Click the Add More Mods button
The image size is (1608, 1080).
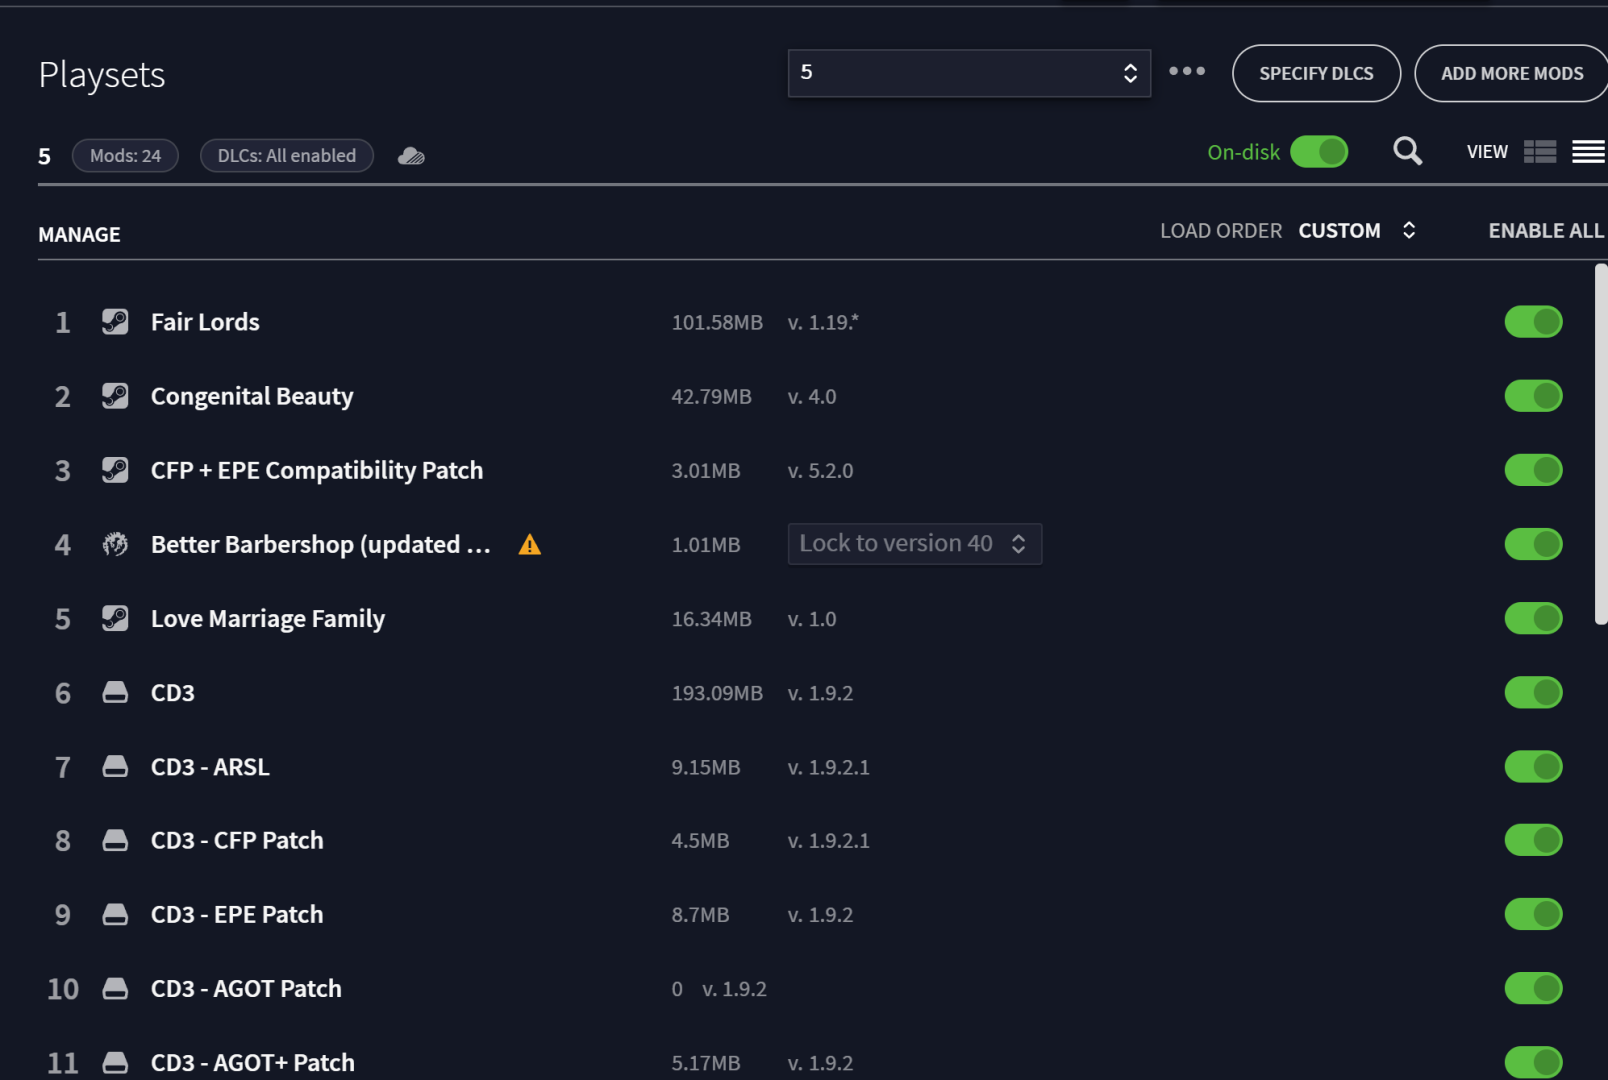point(1511,73)
